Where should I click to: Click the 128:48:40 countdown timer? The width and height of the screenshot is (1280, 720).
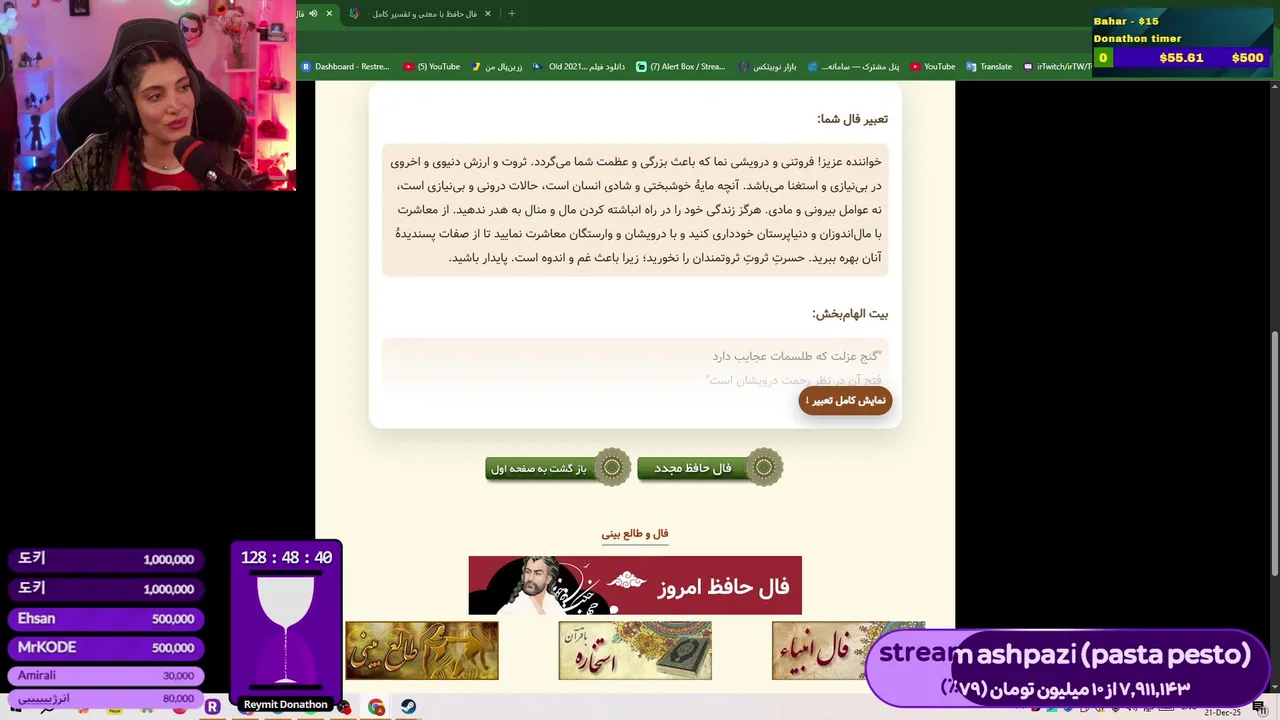click(x=287, y=558)
